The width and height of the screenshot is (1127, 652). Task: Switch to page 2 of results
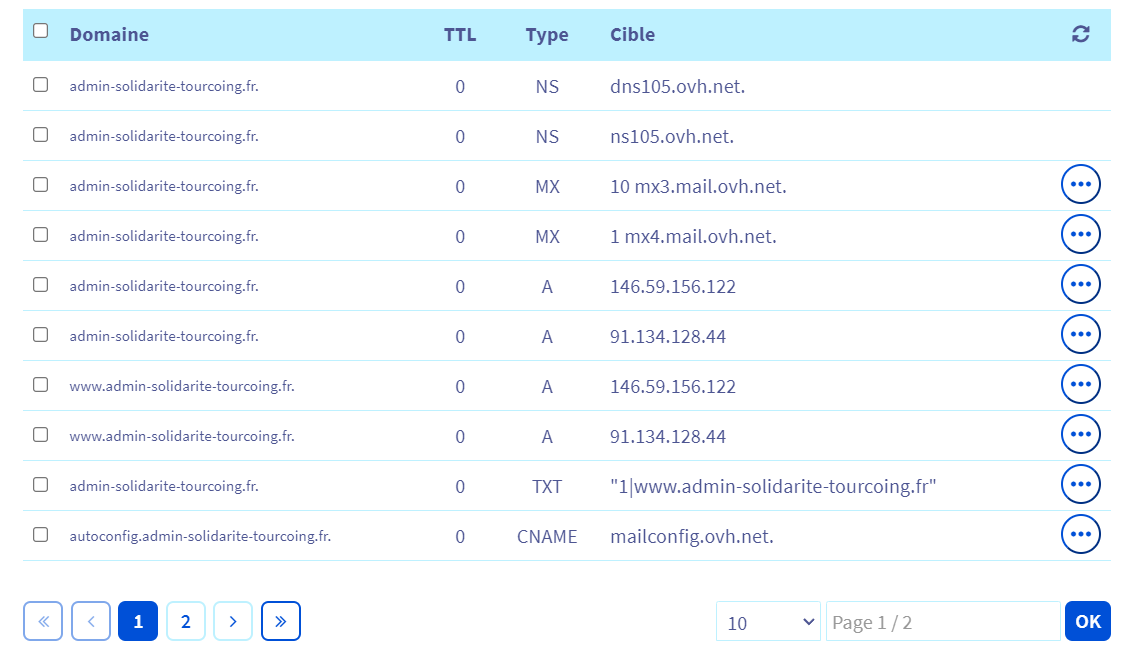[x=186, y=622]
